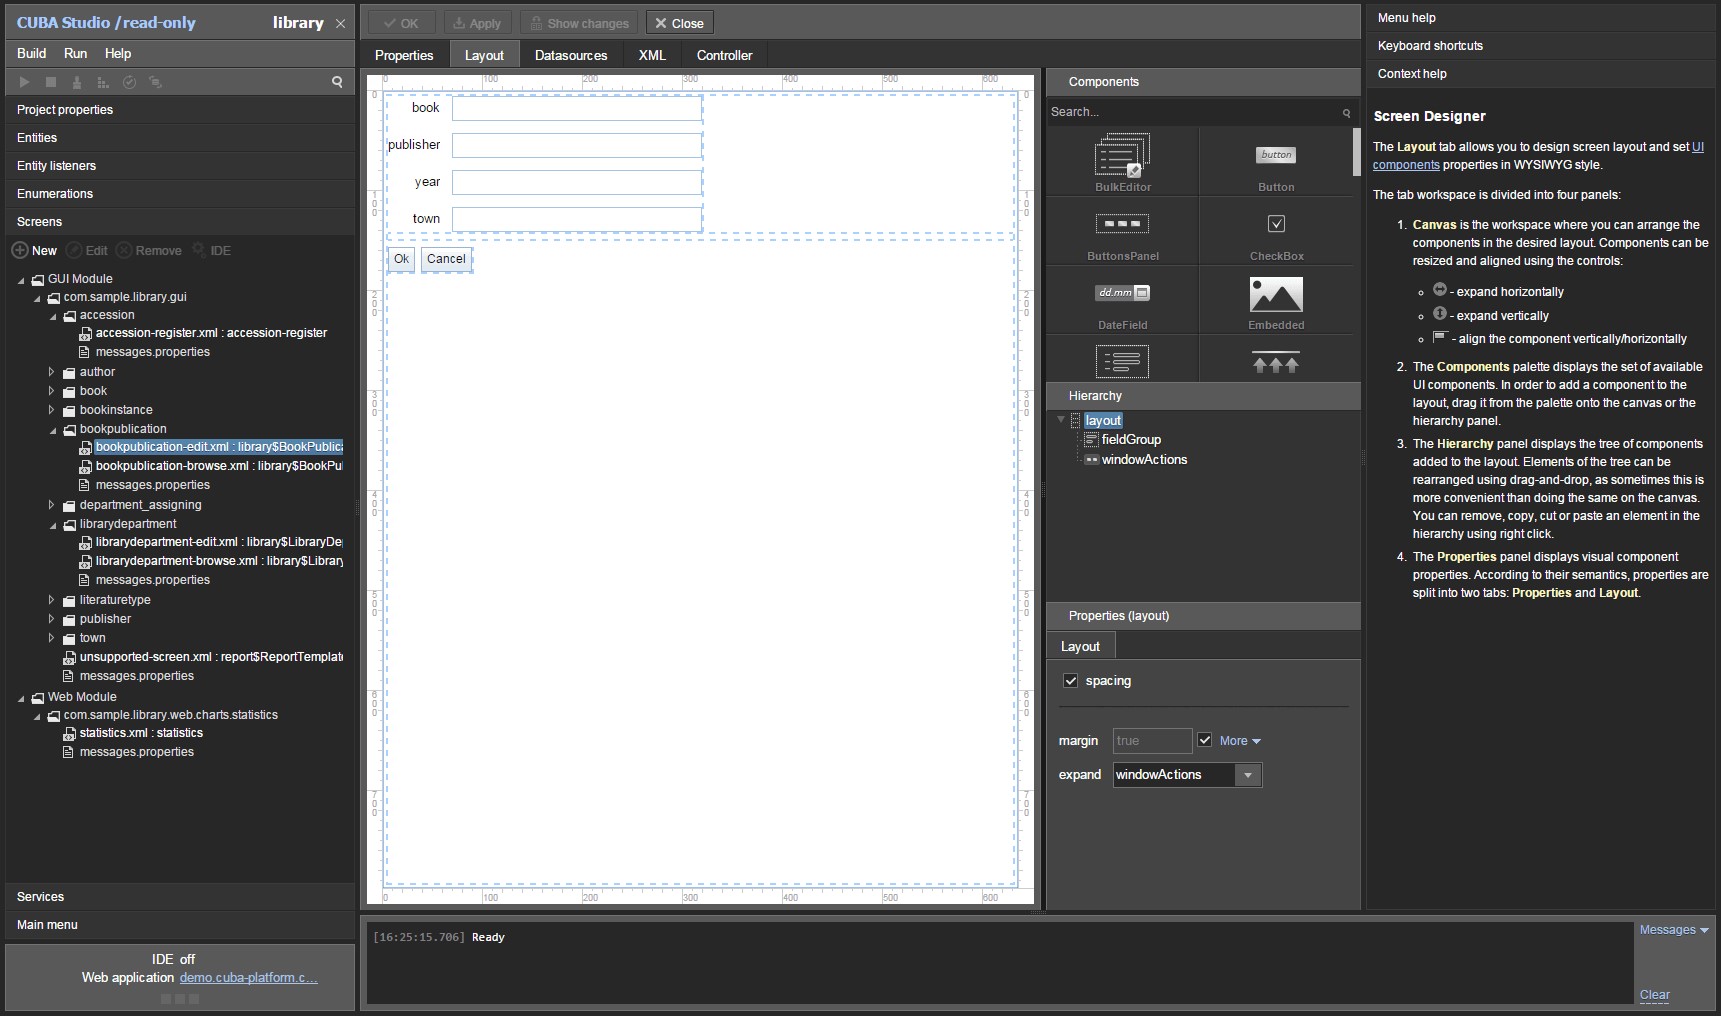Uncheck the checkbox next to margin field
Image resolution: width=1721 pixels, height=1016 pixels.
[1205, 741]
